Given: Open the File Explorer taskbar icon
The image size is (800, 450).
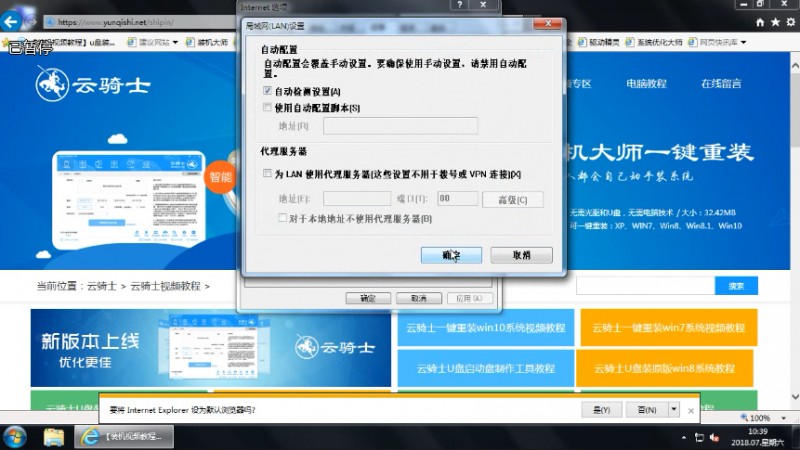Looking at the screenshot, I should (x=54, y=437).
